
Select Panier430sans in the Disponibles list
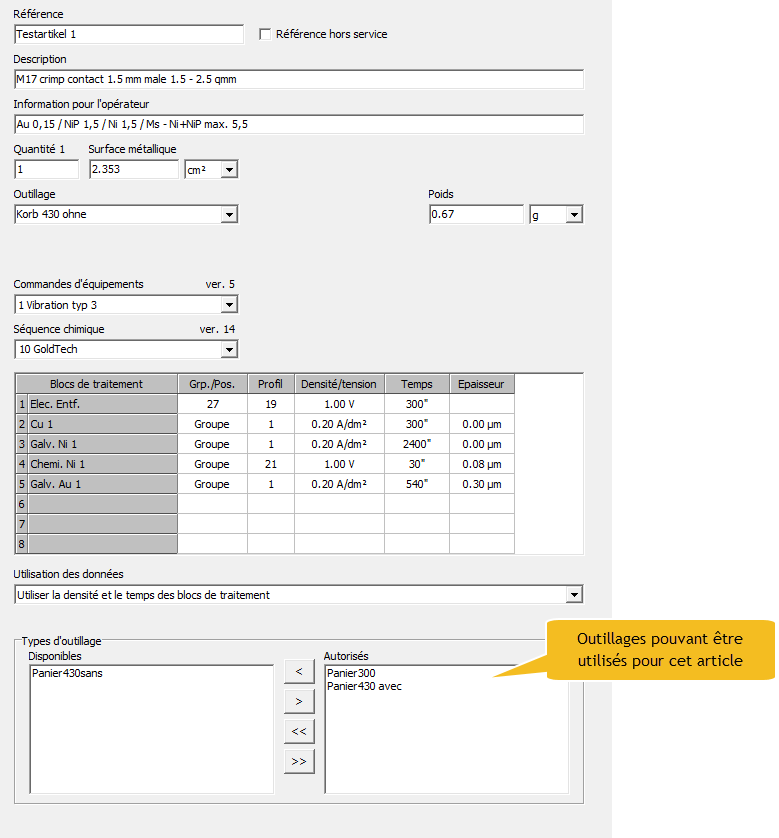67,673
